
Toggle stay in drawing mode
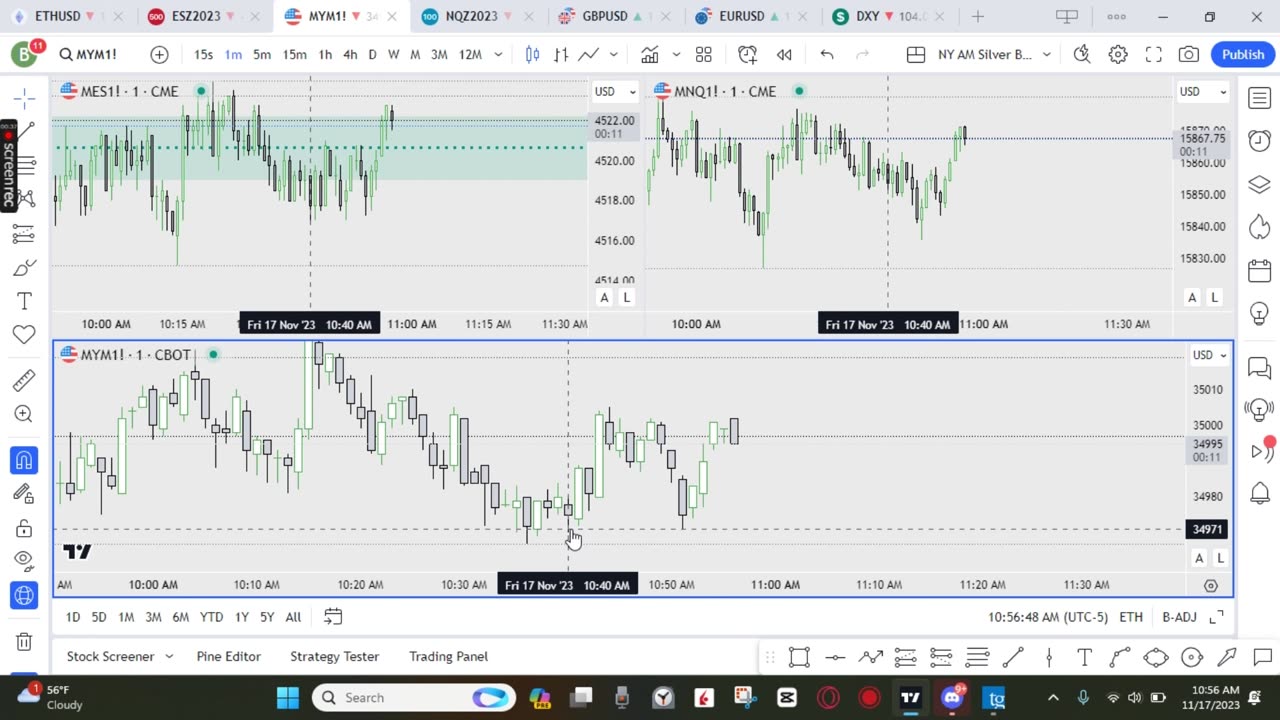click(25, 493)
